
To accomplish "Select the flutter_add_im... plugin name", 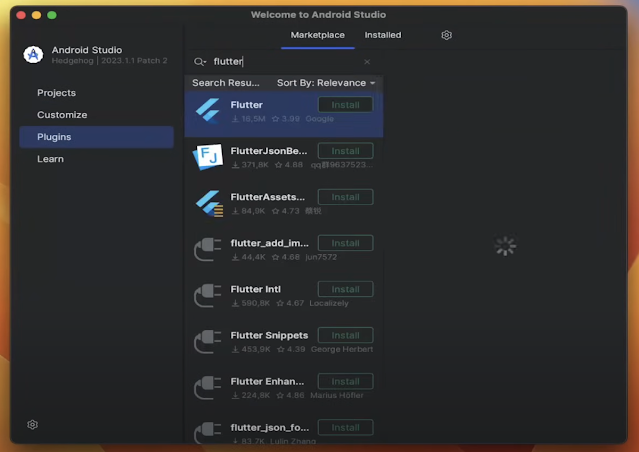I will click(270, 243).
